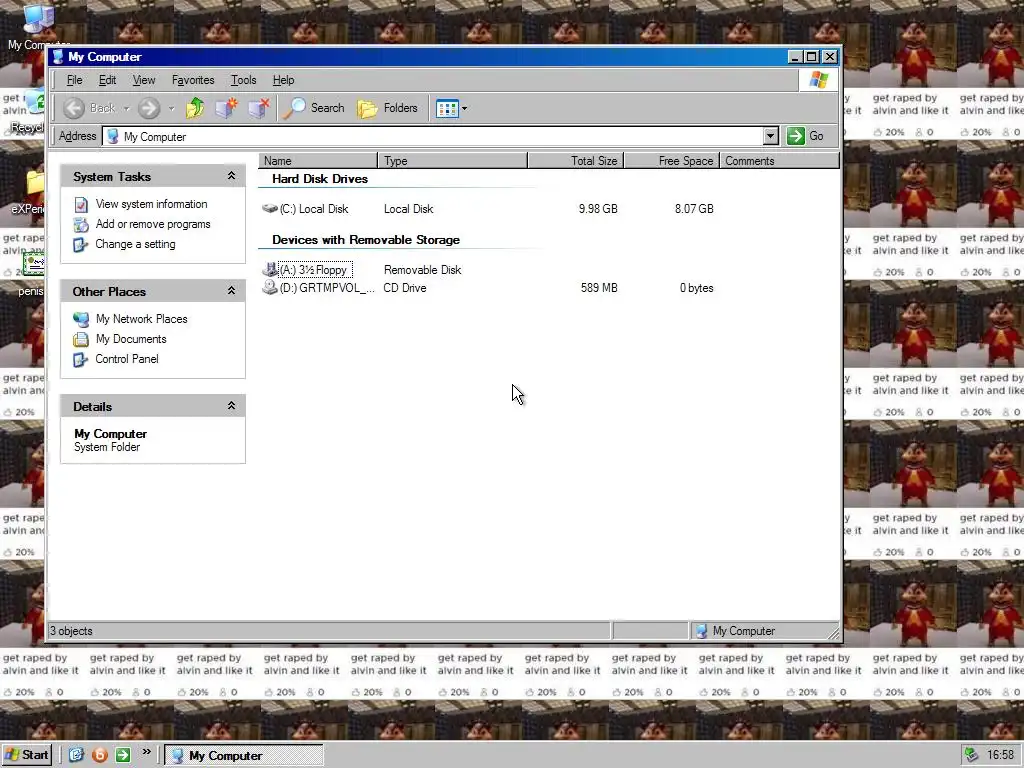Expand the Address bar dropdown

[771, 136]
